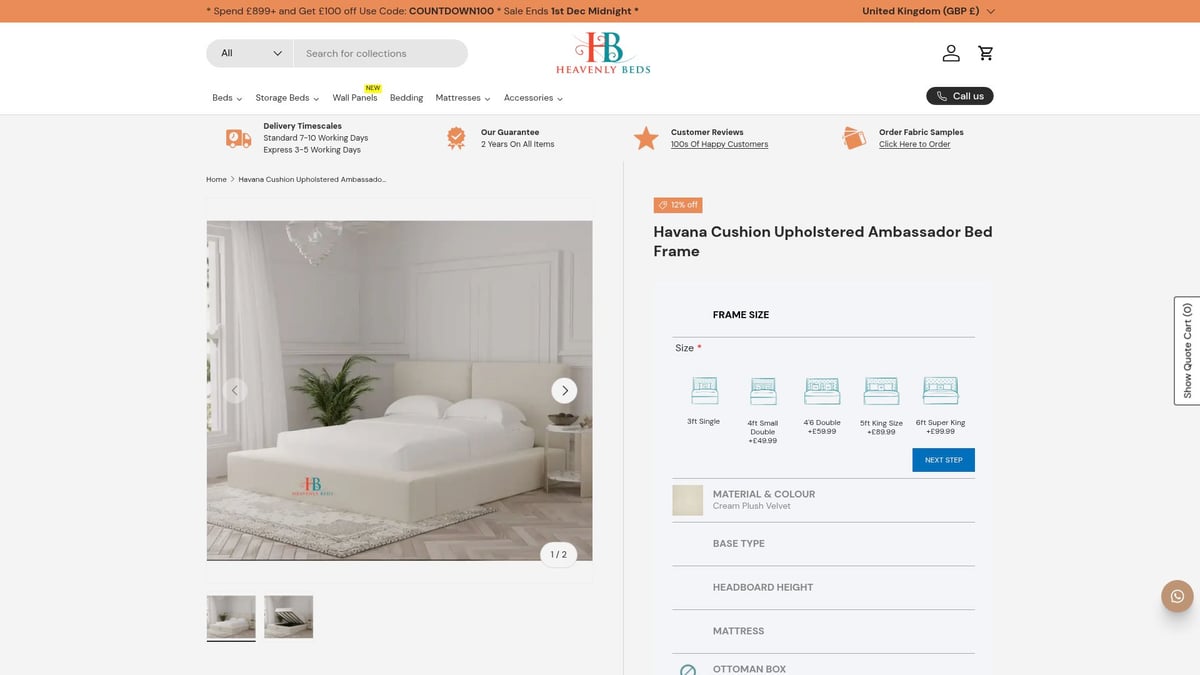The image size is (1200, 675).
Task: Select the 3ft Single frame size
Action: point(704,390)
